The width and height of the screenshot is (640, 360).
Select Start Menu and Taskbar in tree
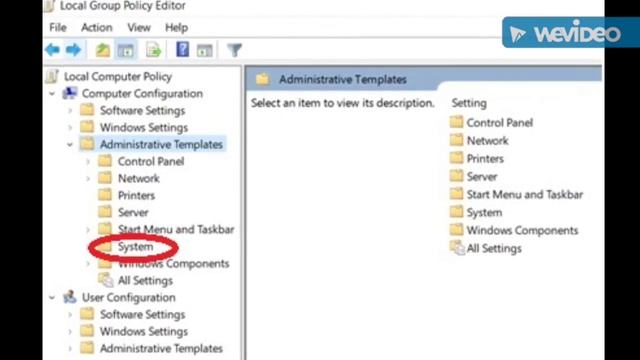176,229
